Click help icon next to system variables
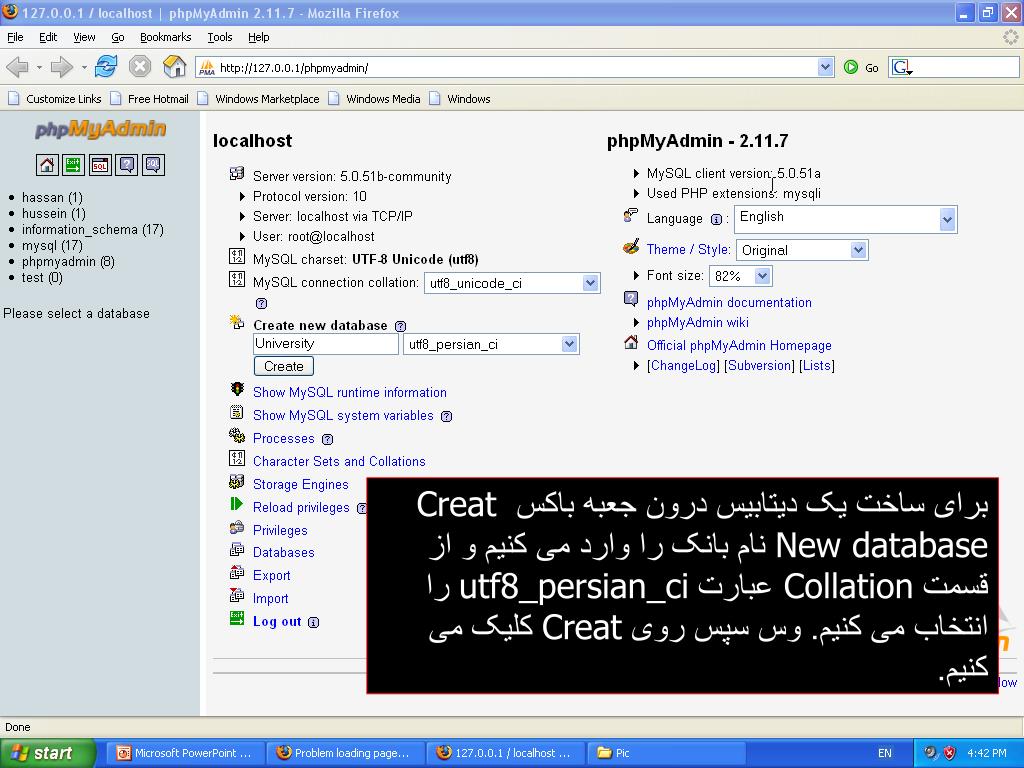1024x768 pixels. (447, 416)
